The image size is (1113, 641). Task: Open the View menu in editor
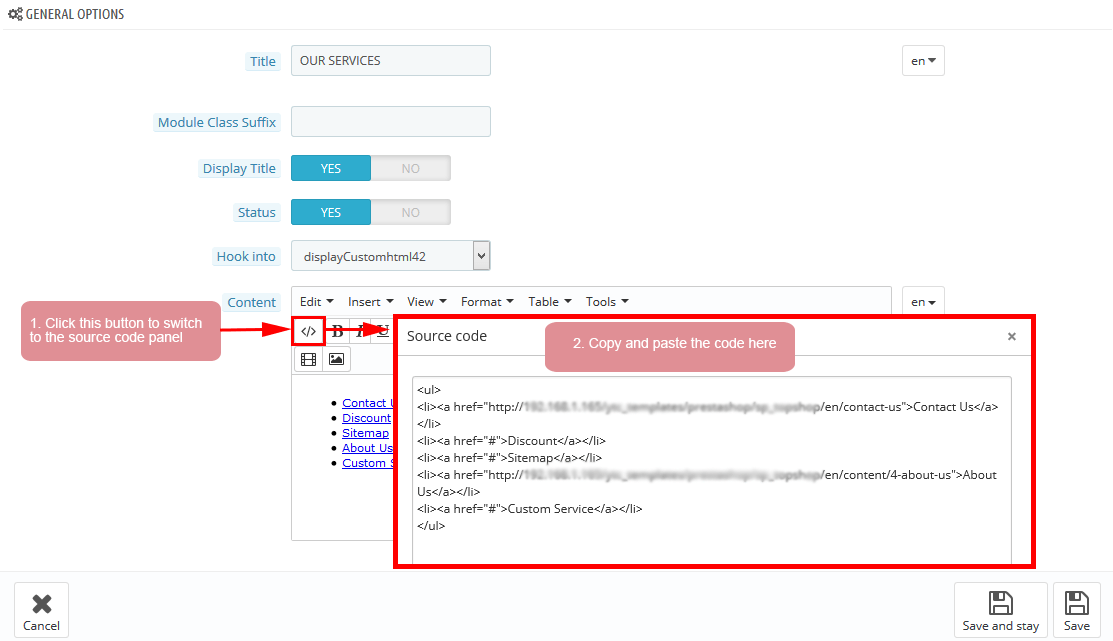pos(426,302)
